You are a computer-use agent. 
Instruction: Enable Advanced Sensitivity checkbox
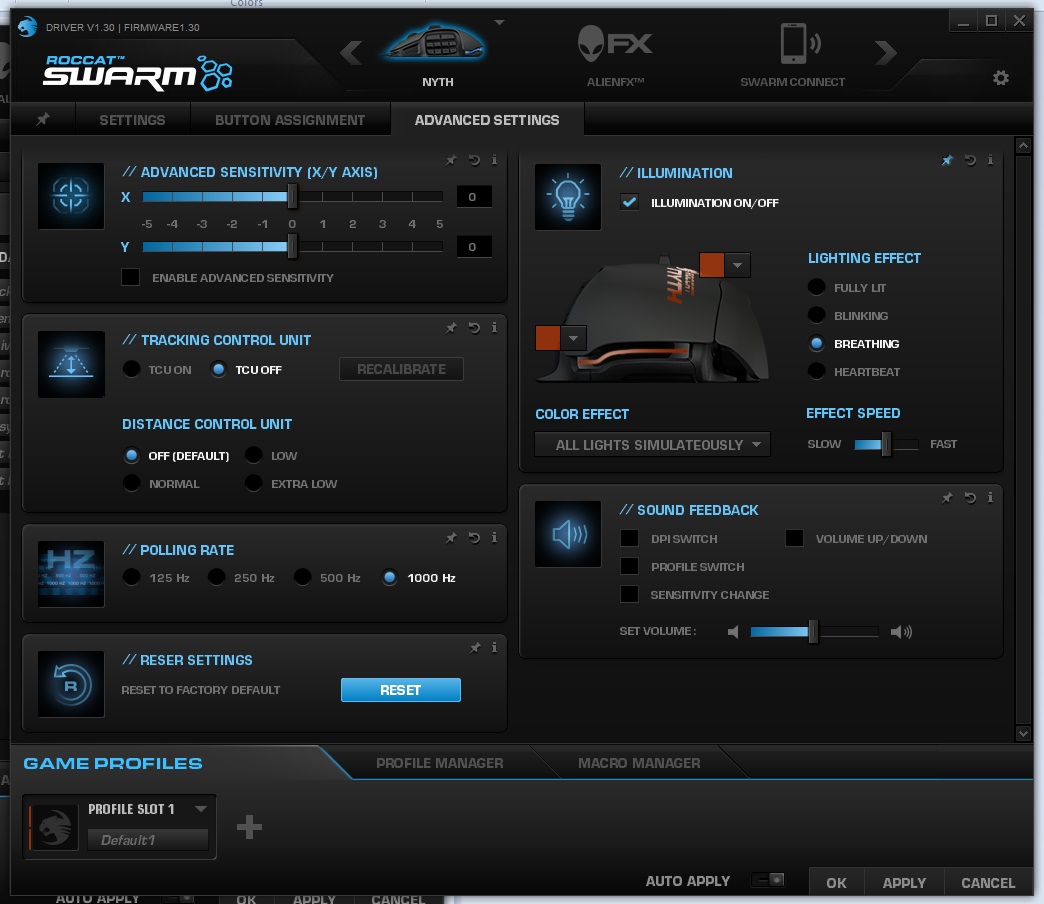[130, 277]
